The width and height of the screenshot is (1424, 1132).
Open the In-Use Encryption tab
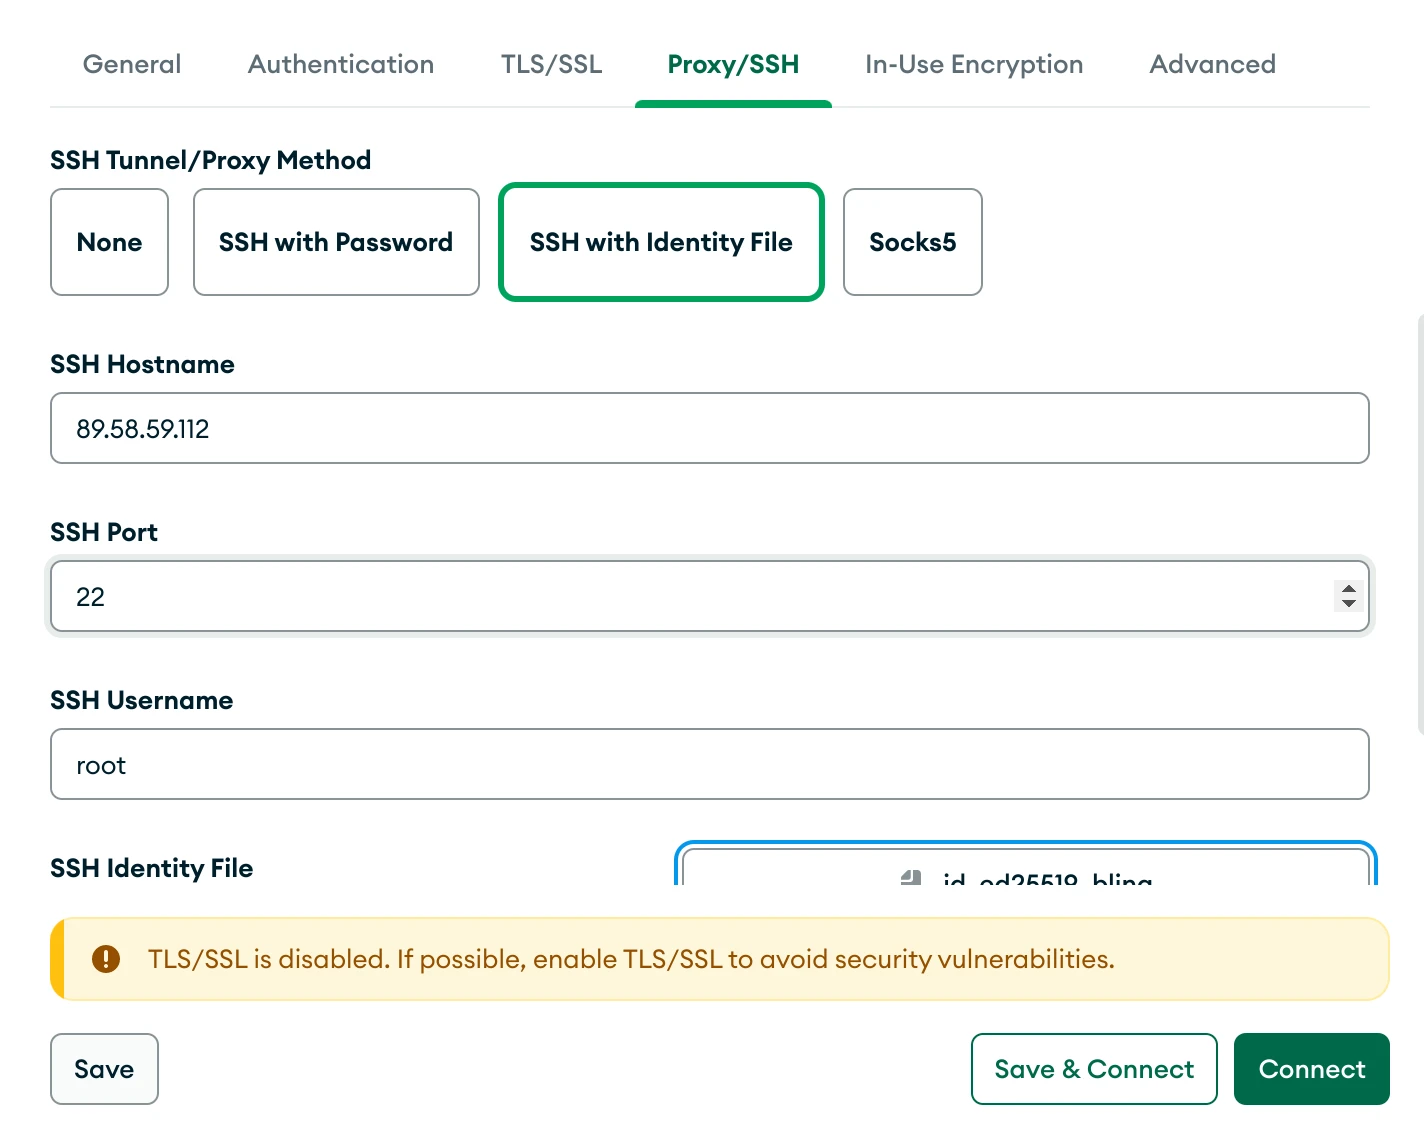tap(973, 64)
